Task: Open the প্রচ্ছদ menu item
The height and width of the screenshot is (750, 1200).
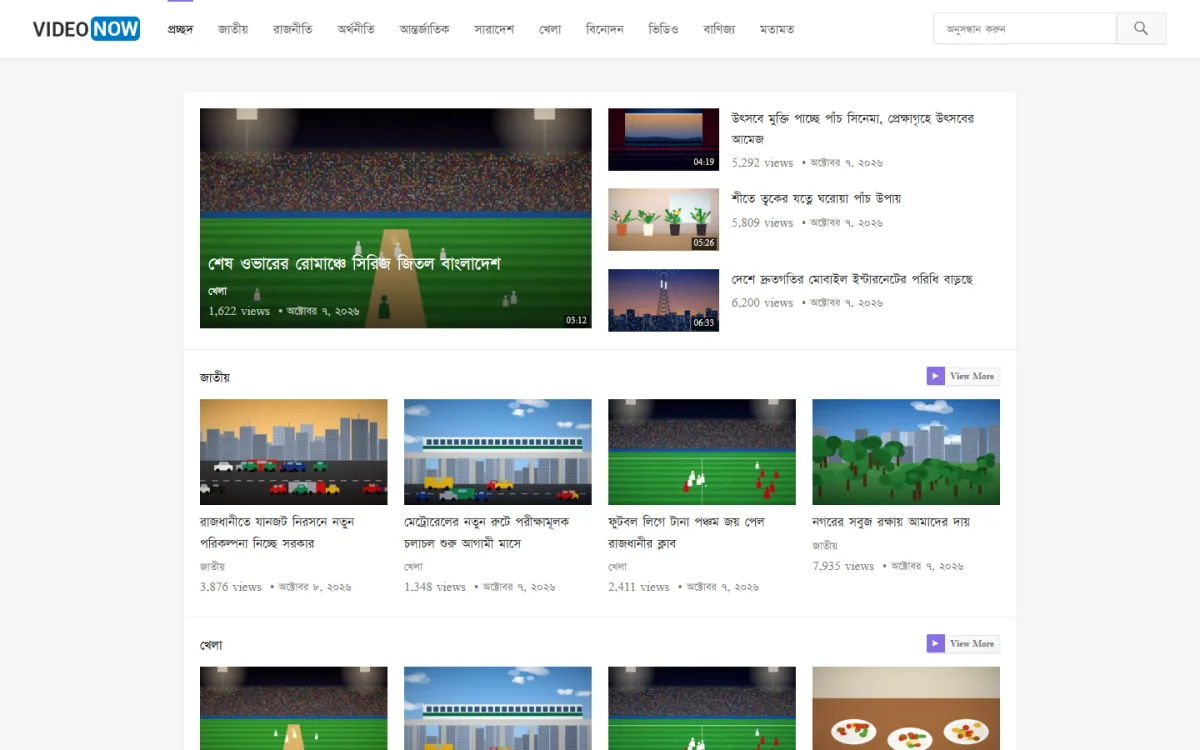Action: [x=180, y=29]
